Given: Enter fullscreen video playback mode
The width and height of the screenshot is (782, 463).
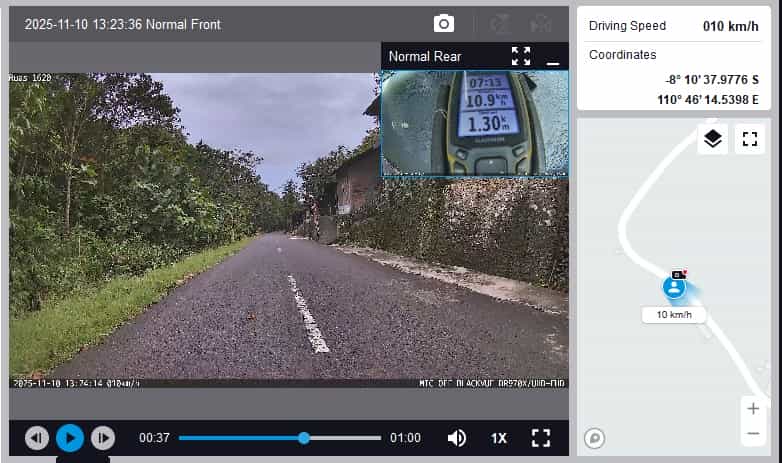Looking at the screenshot, I should pyautogui.click(x=541, y=438).
